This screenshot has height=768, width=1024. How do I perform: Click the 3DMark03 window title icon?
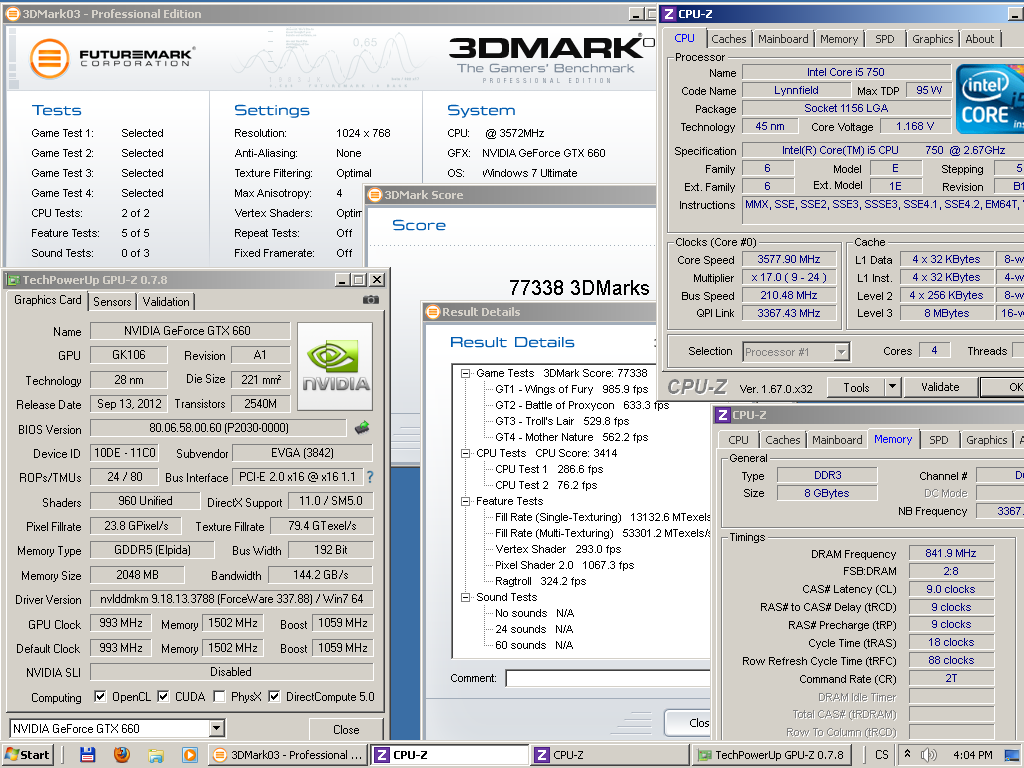(x=12, y=14)
